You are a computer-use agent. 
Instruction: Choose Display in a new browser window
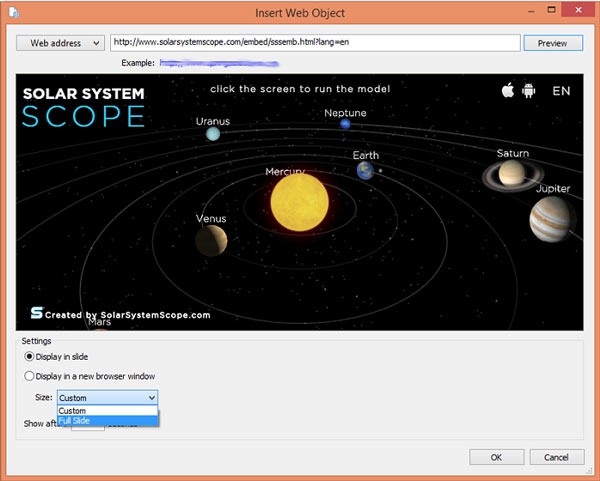30,376
